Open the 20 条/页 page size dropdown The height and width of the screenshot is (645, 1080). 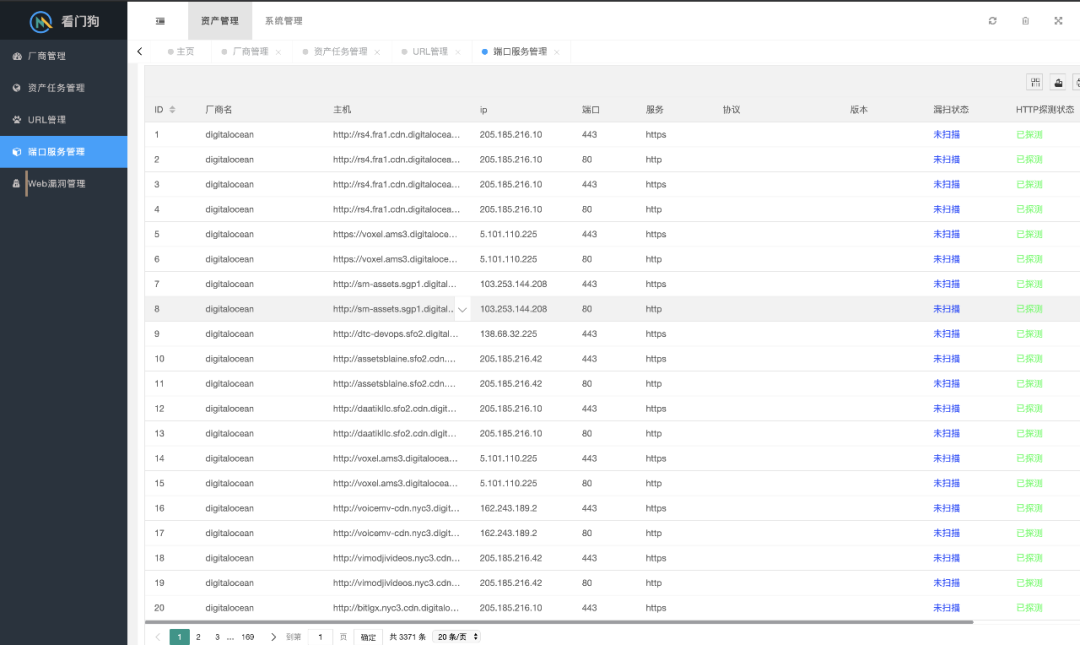(457, 637)
